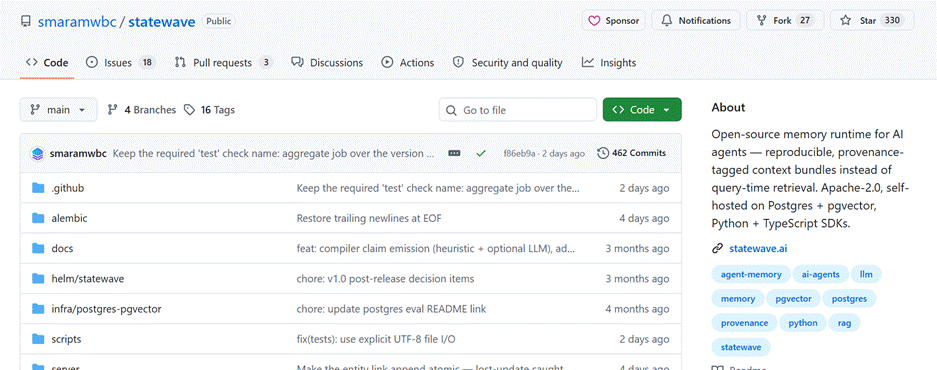
Task: Open commit 'fix(tests): use explicit UTF-8 file I/O'
Action: click(x=377, y=340)
